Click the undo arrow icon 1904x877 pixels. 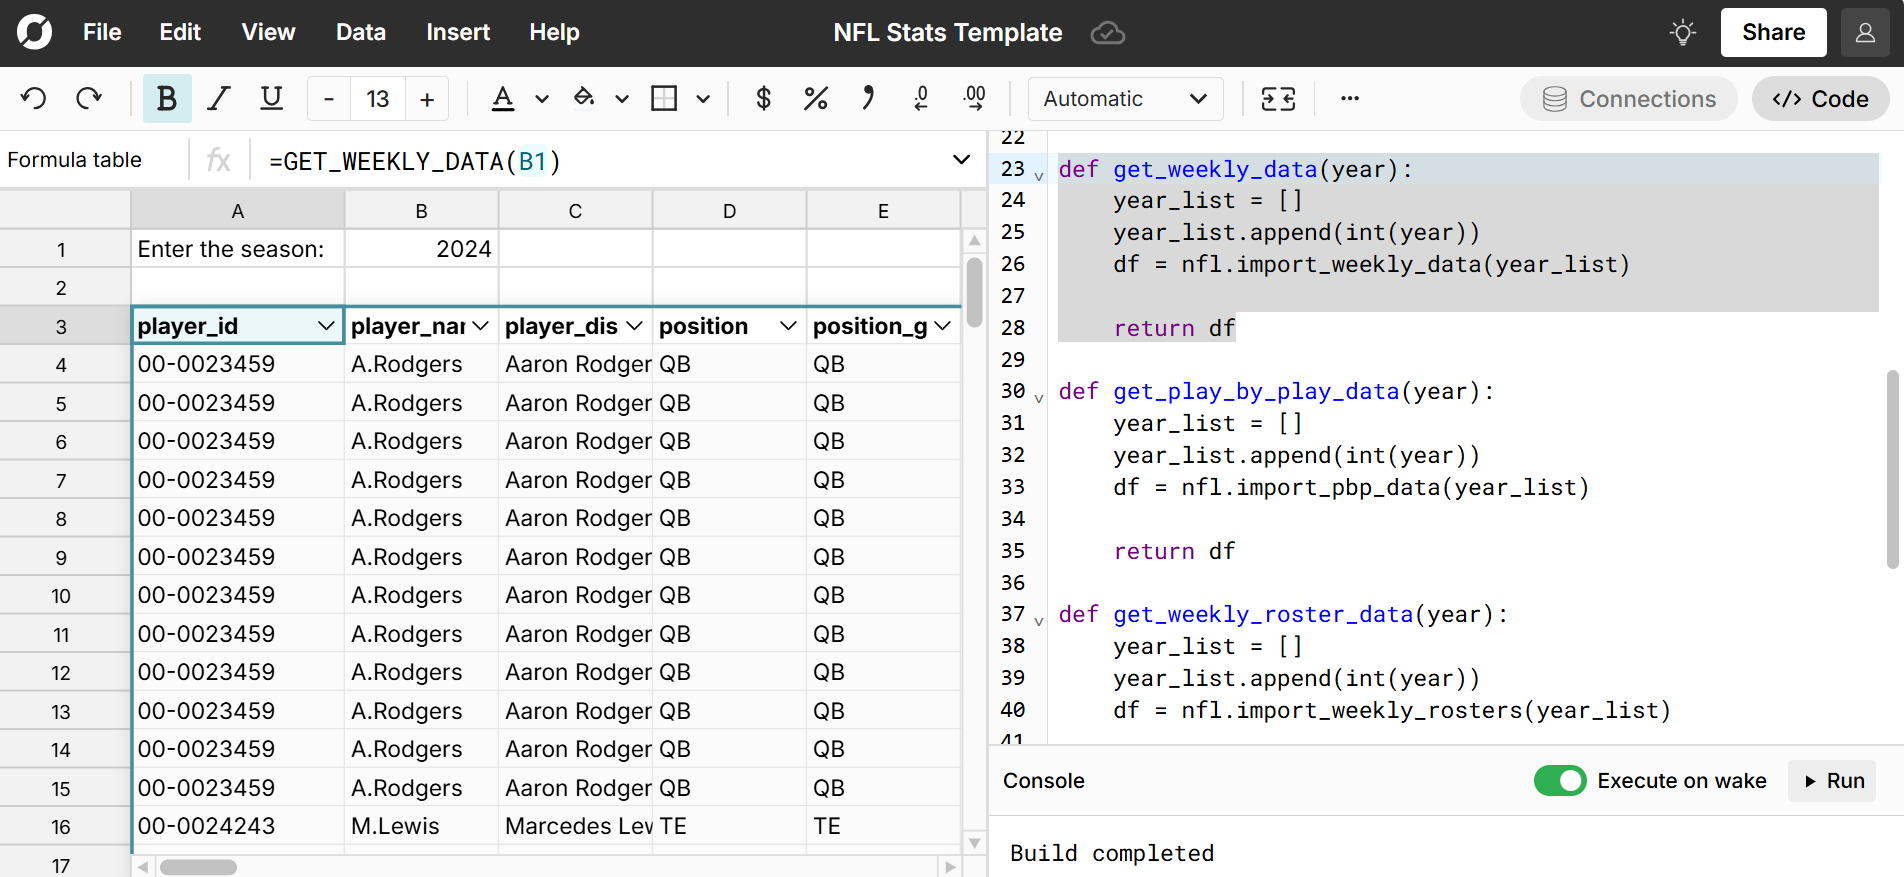coord(34,98)
